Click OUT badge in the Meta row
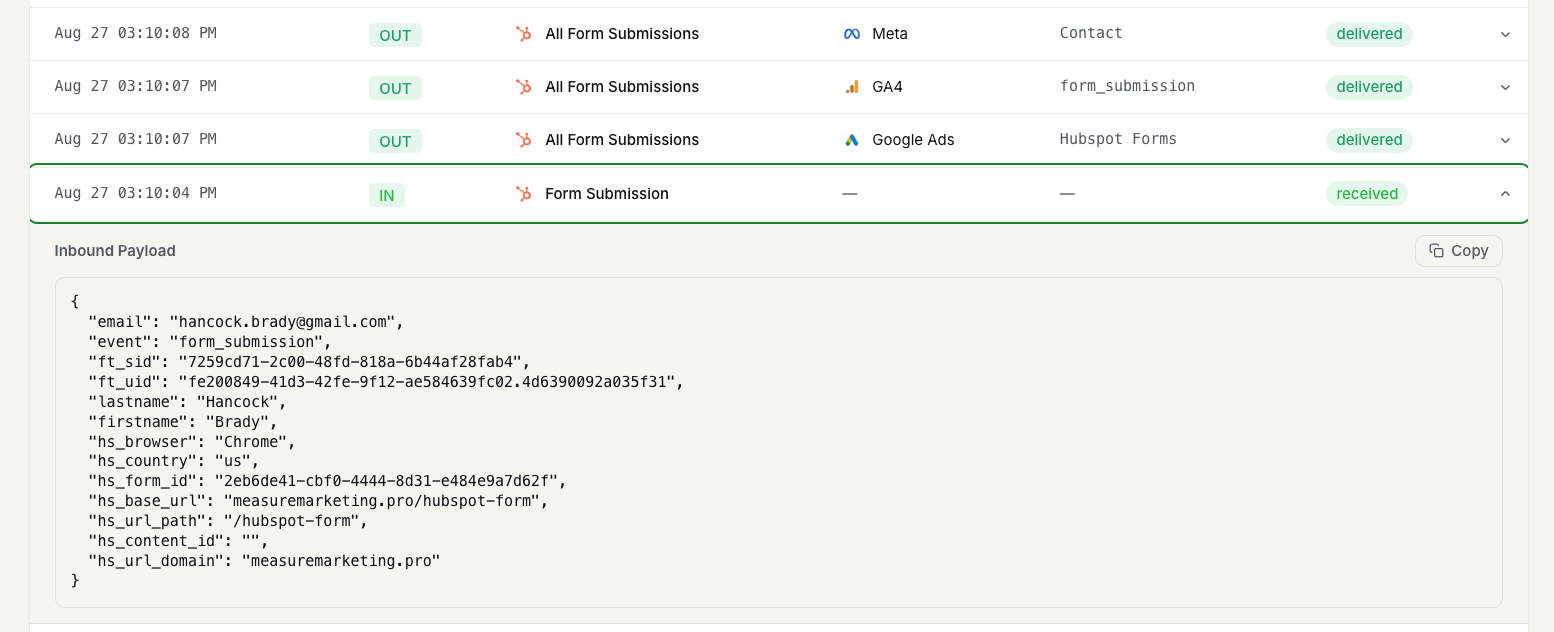1554x632 pixels. (x=395, y=35)
